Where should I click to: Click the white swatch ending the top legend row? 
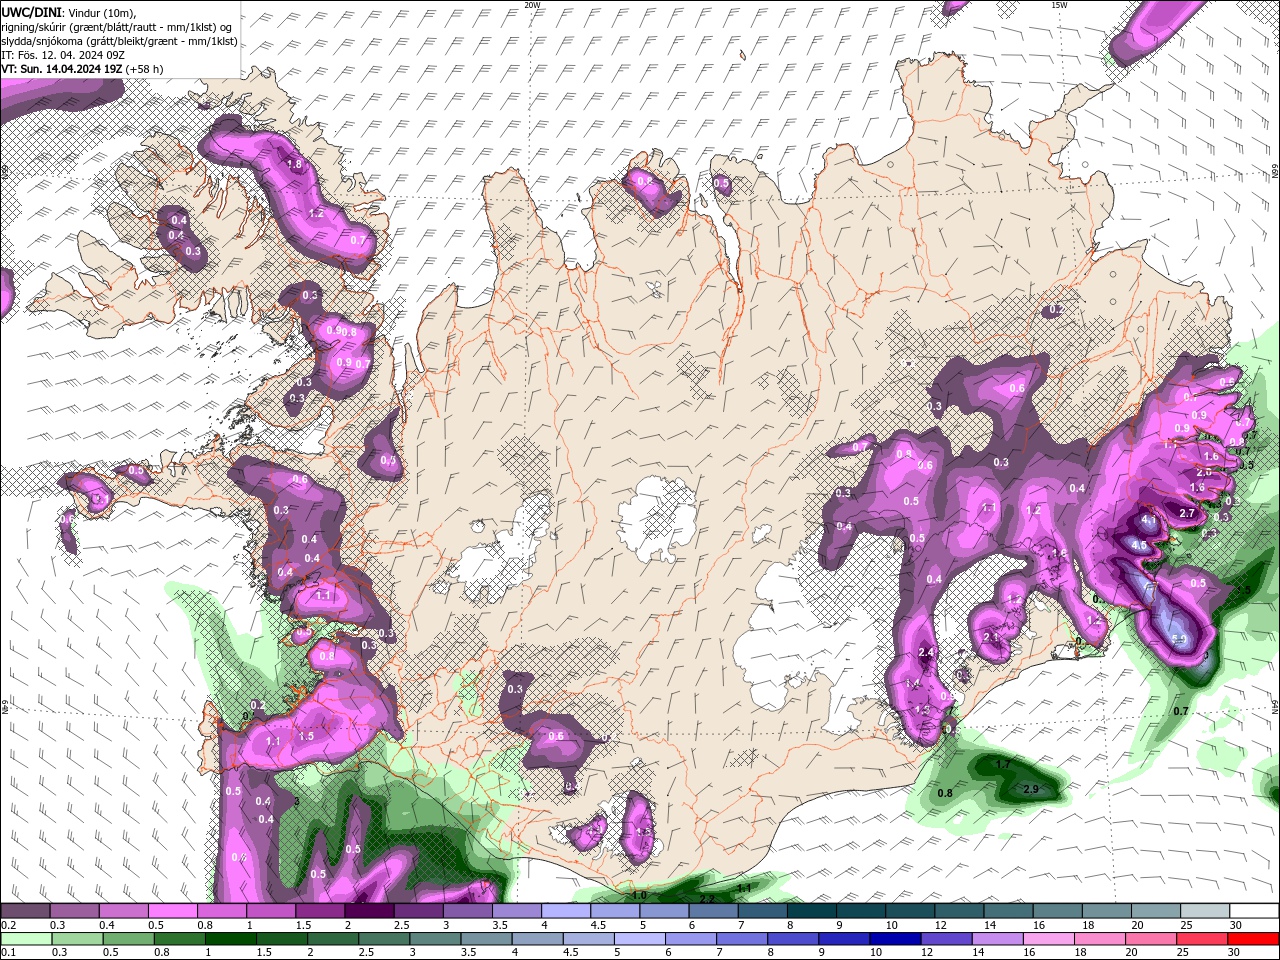pos(1255,911)
